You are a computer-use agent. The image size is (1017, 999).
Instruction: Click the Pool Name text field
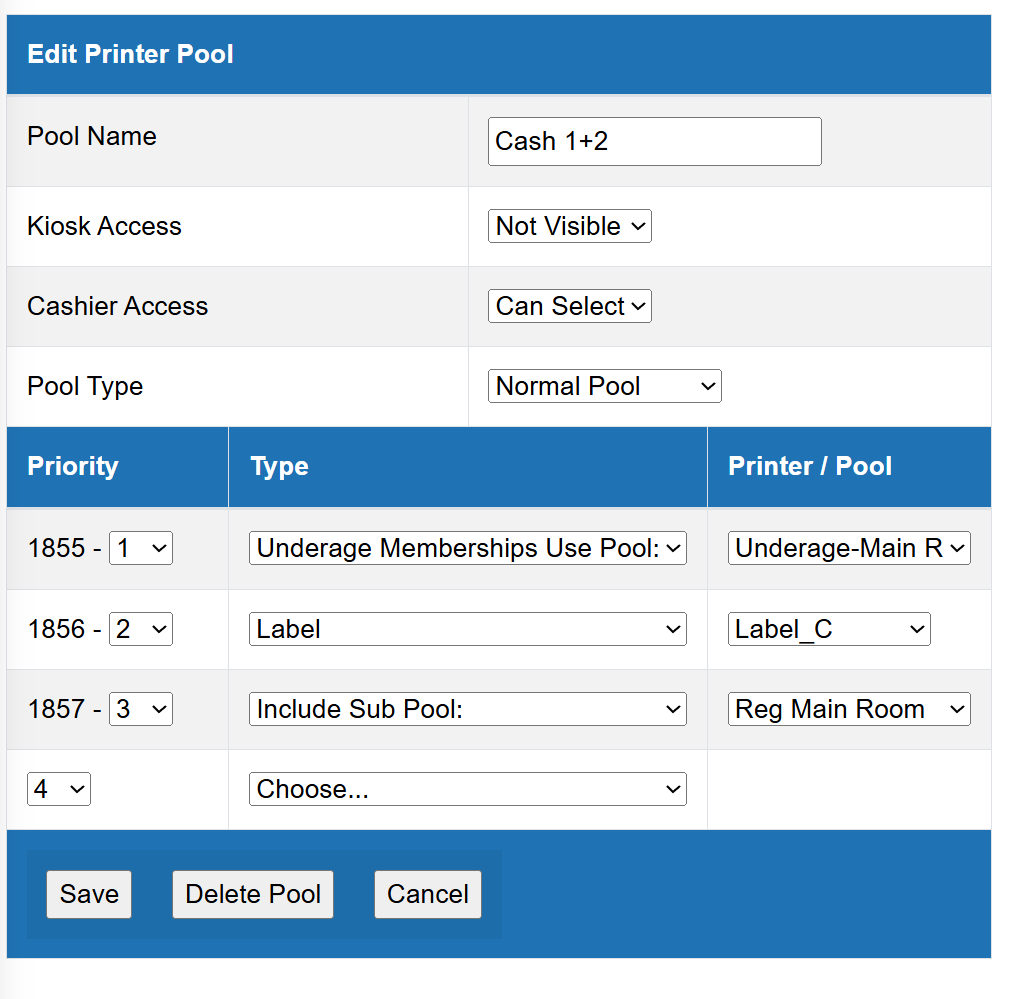[x=654, y=141]
